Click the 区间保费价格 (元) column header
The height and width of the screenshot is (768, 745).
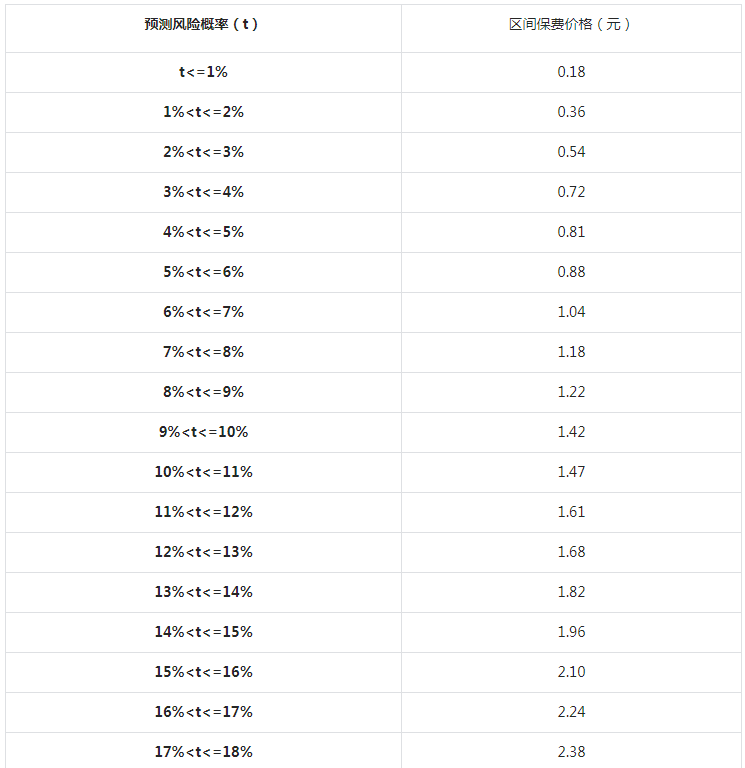(571, 24)
